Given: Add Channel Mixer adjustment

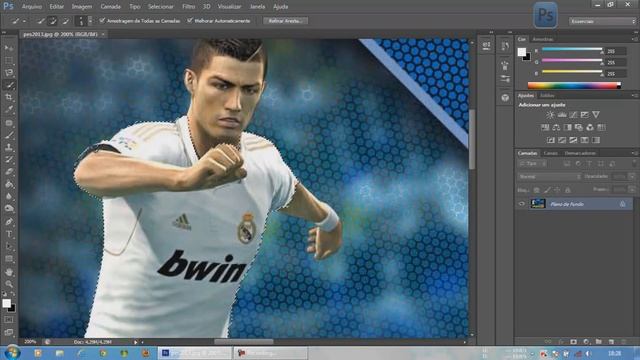Looking at the screenshot, I should tap(590, 127).
